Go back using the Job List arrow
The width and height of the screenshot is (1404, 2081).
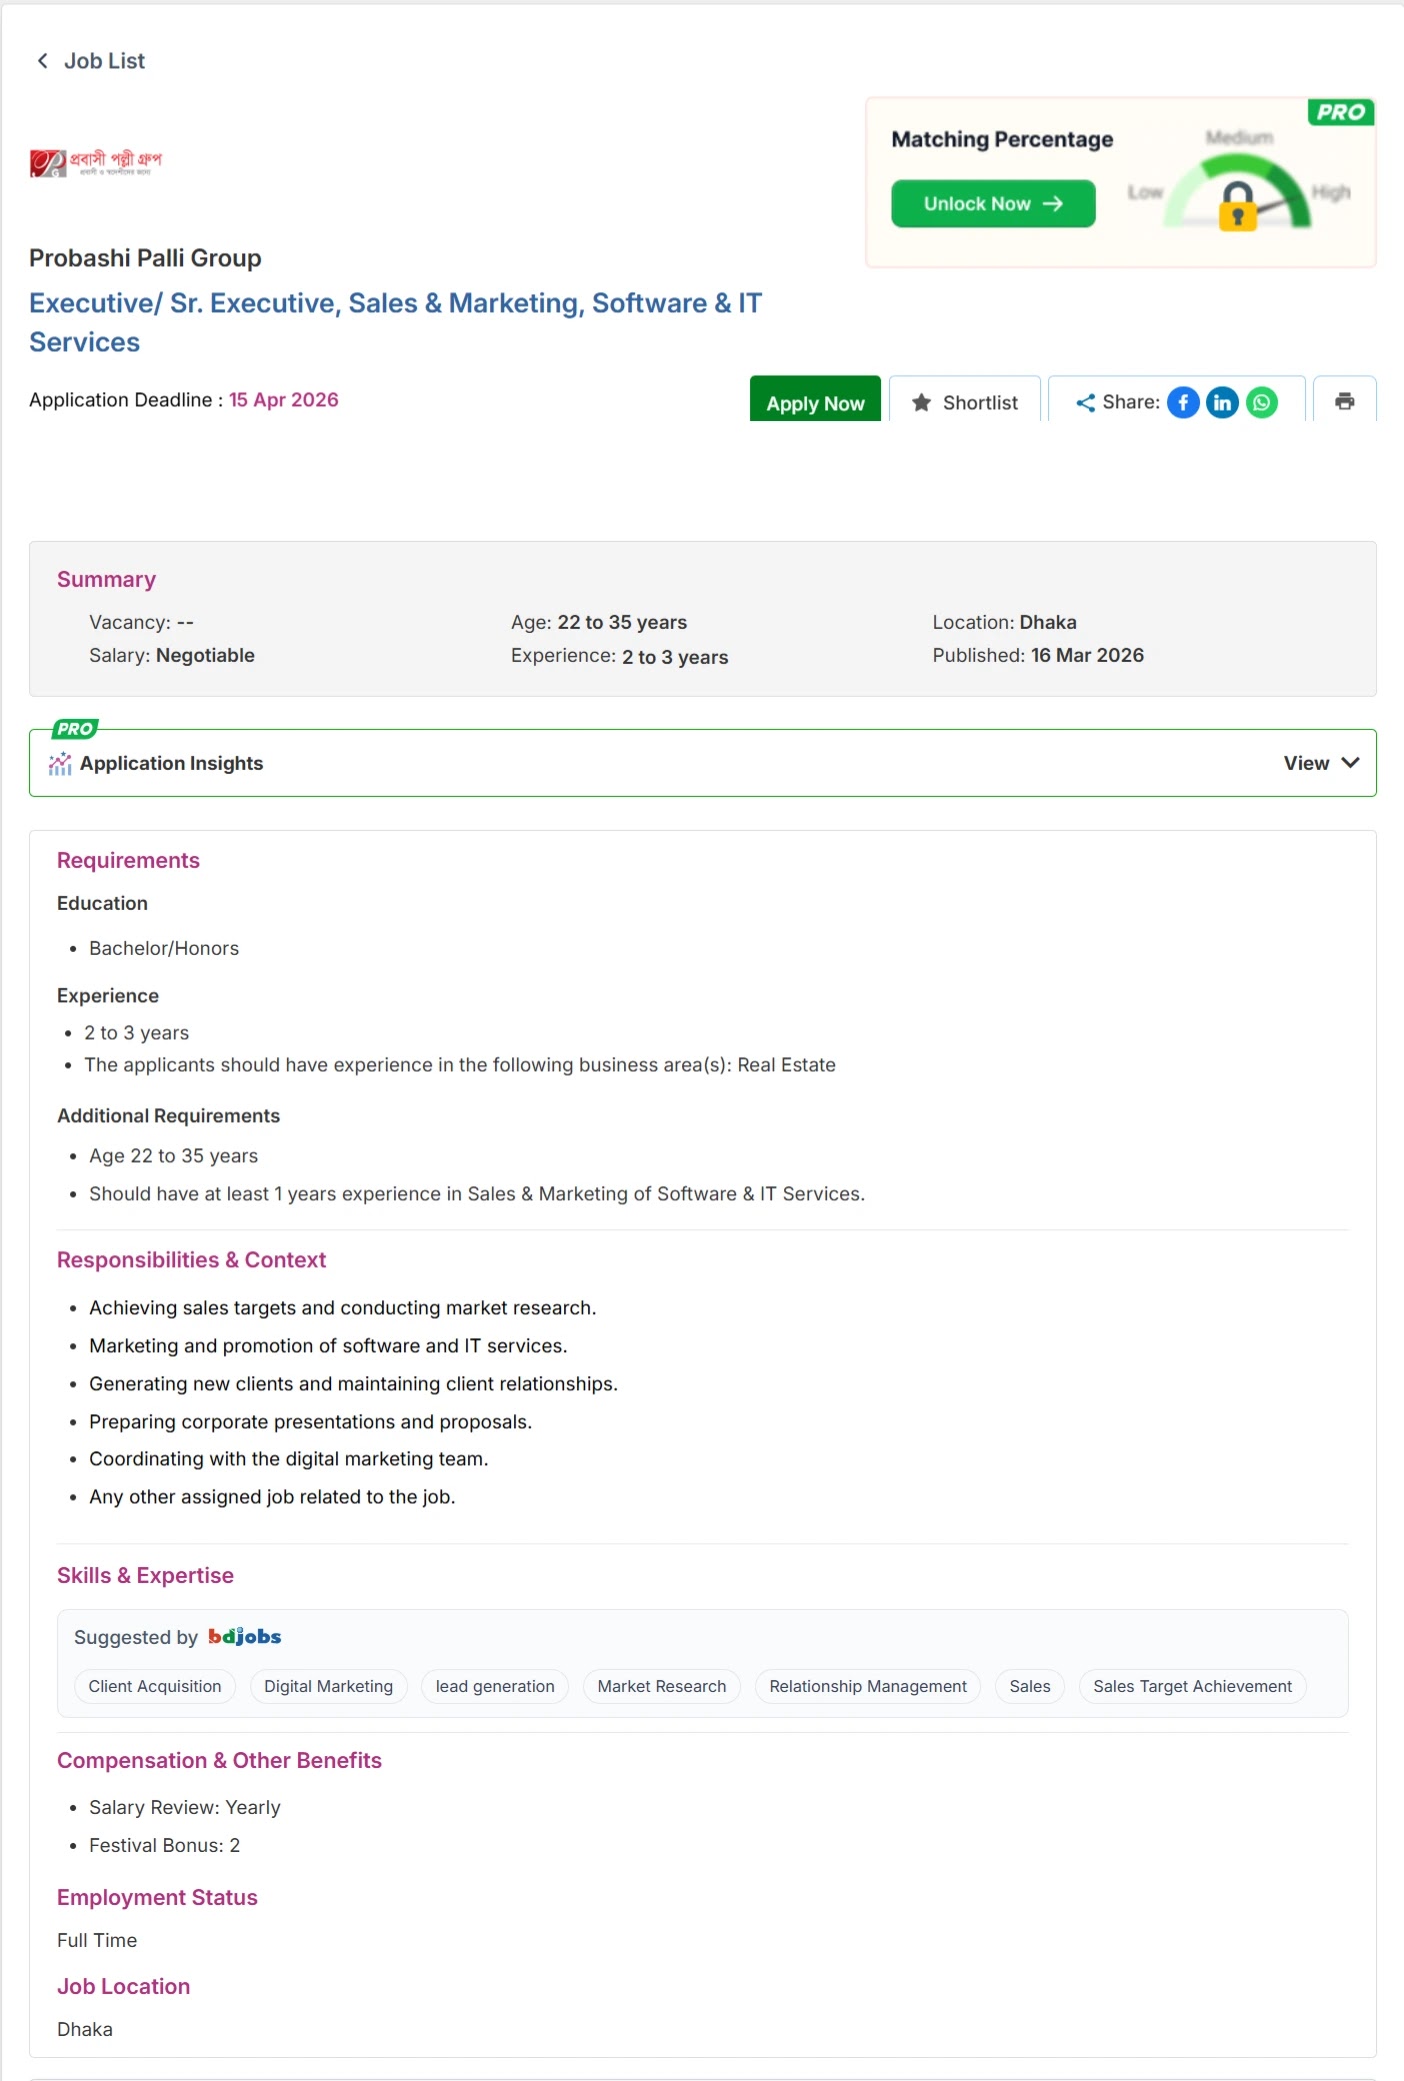click(43, 61)
